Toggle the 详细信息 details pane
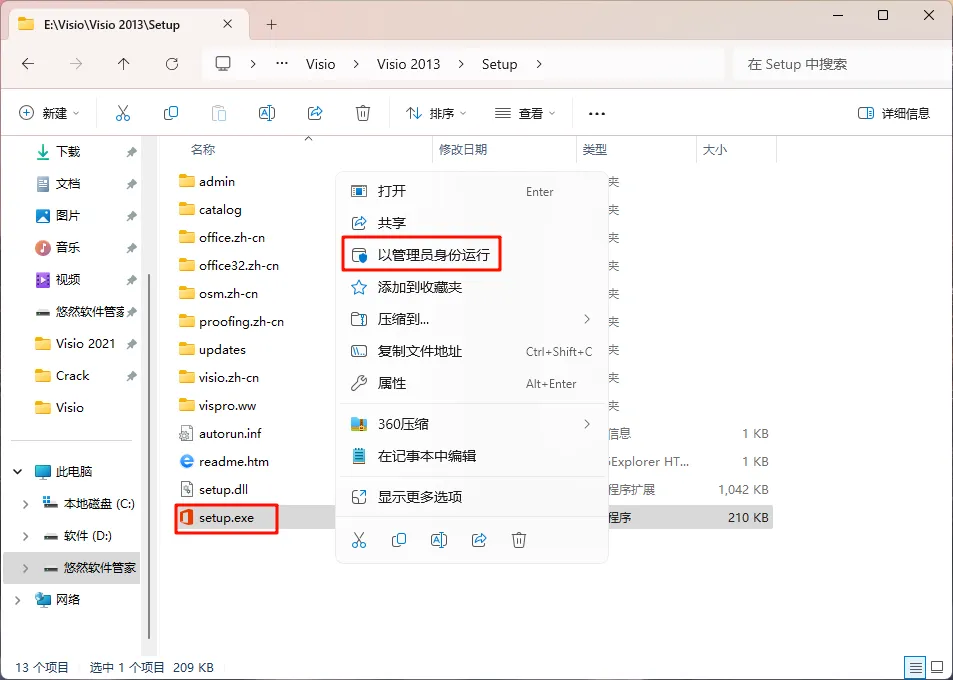The image size is (953, 680). 893,113
